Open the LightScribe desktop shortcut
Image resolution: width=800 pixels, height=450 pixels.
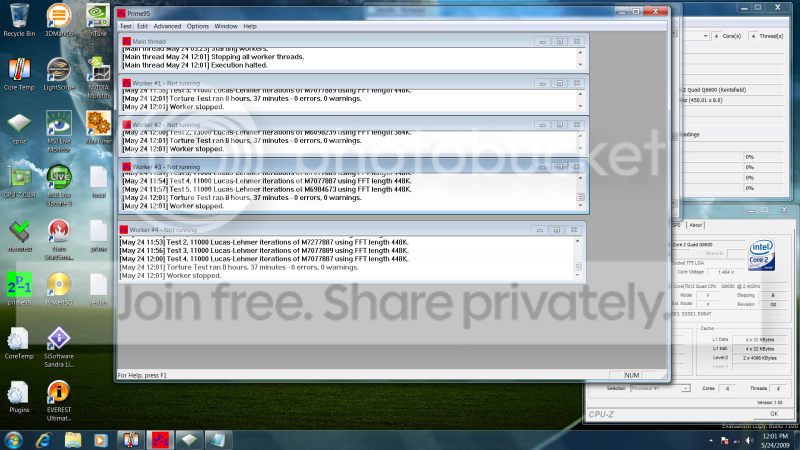click(x=59, y=73)
